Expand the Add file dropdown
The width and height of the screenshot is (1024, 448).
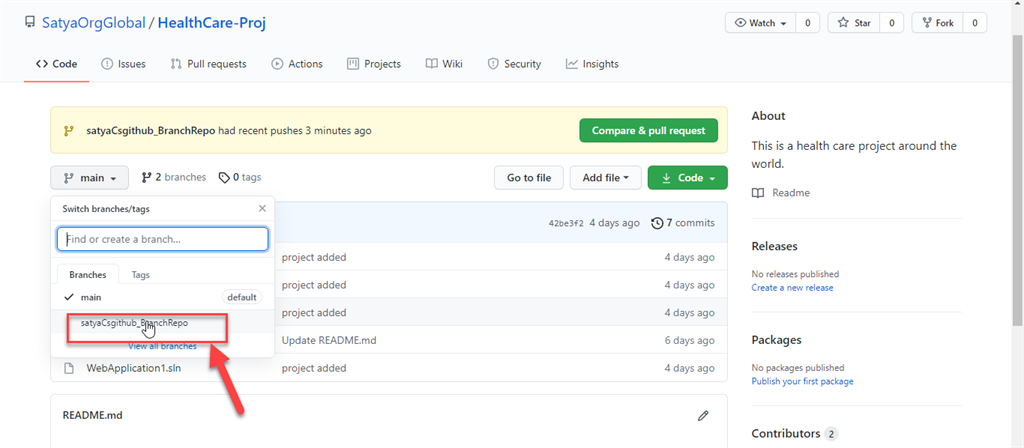tap(605, 178)
